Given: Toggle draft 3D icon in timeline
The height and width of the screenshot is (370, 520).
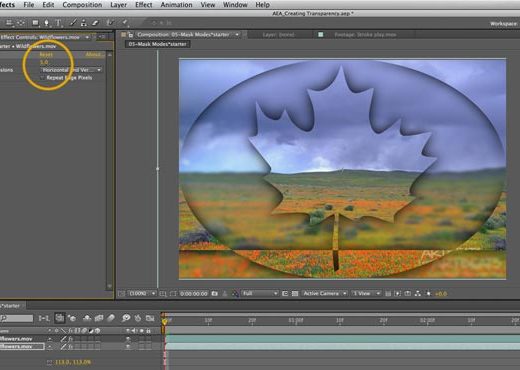Looking at the screenshot, I should (x=72, y=319).
